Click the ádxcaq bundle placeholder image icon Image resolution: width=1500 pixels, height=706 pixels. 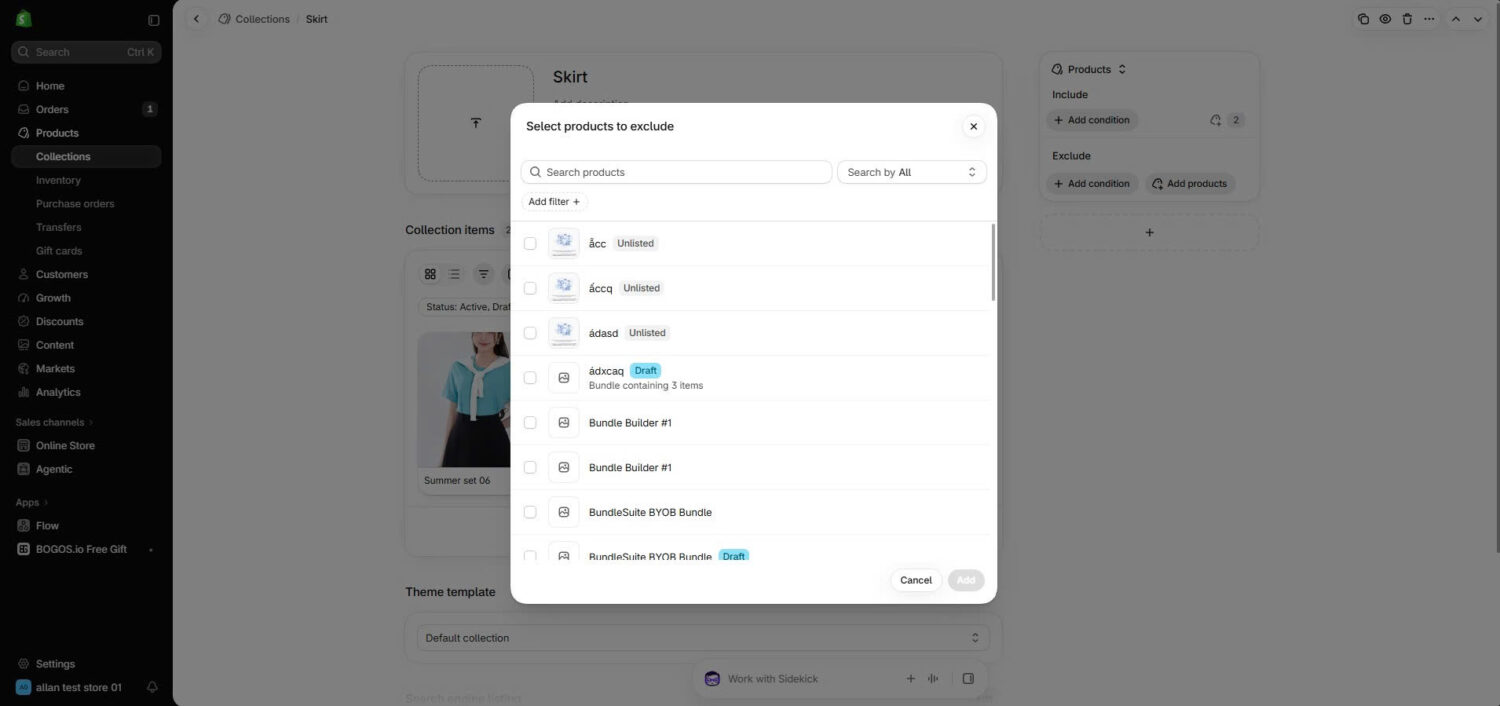click(x=564, y=378)
